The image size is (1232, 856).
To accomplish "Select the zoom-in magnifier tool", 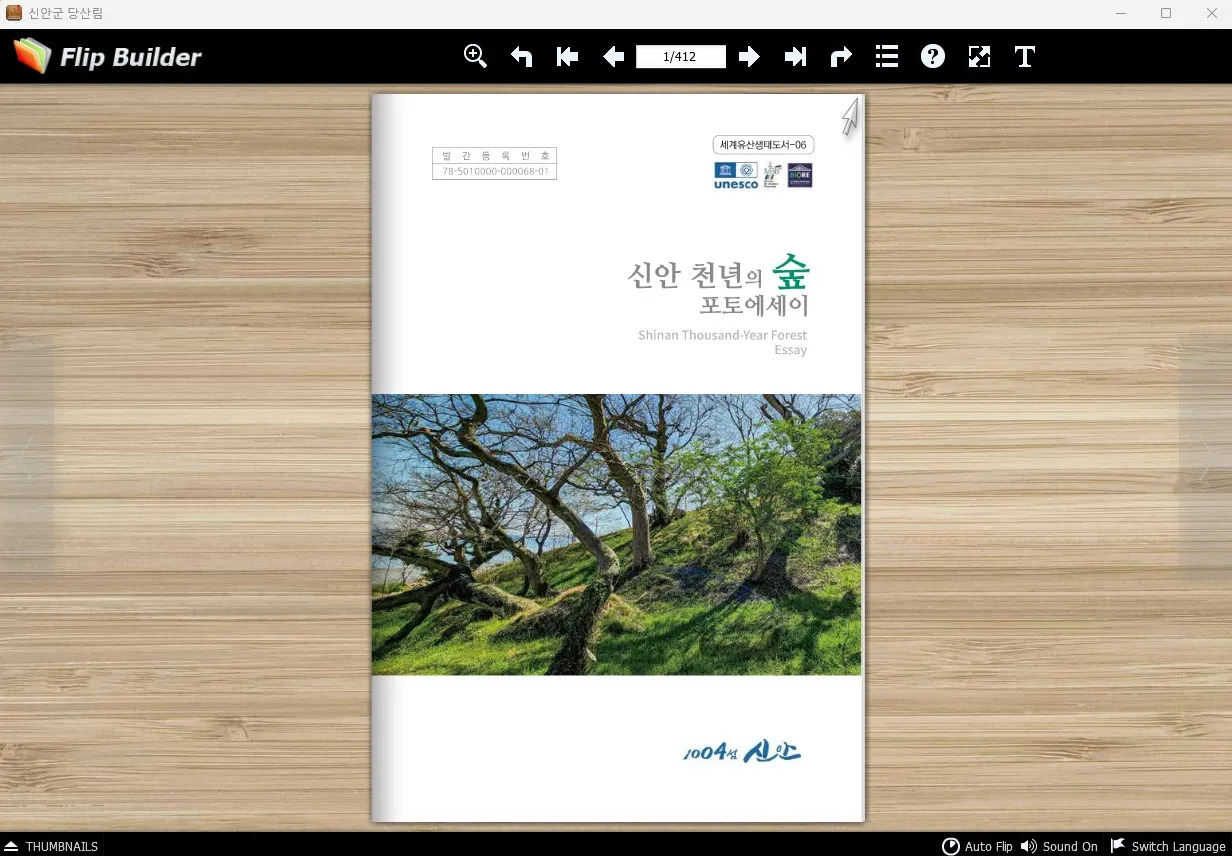I will pos(475,56).
